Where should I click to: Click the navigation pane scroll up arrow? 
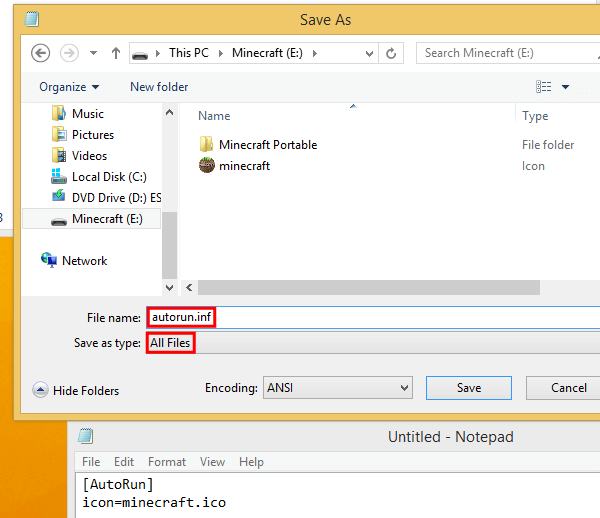point(170,112)
